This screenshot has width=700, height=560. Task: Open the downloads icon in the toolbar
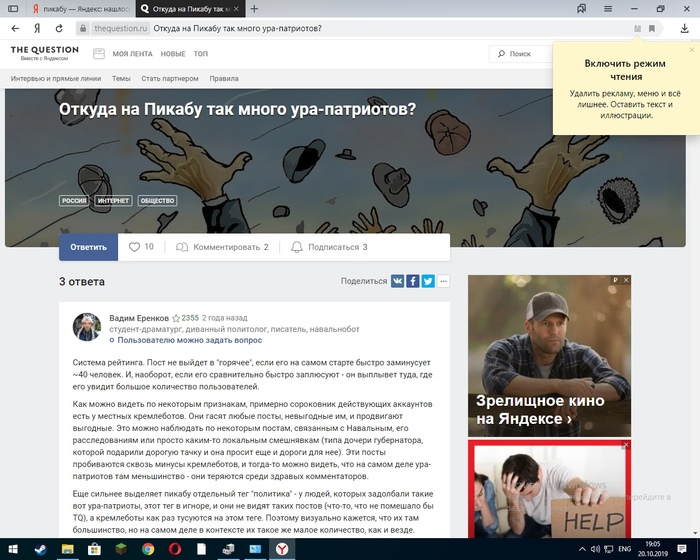click(684, 28)
